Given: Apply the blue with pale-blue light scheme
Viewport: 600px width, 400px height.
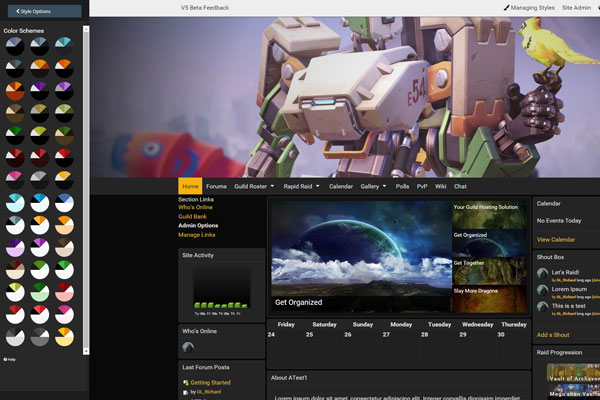Looking at the screenshot, I should click(64, 203).
